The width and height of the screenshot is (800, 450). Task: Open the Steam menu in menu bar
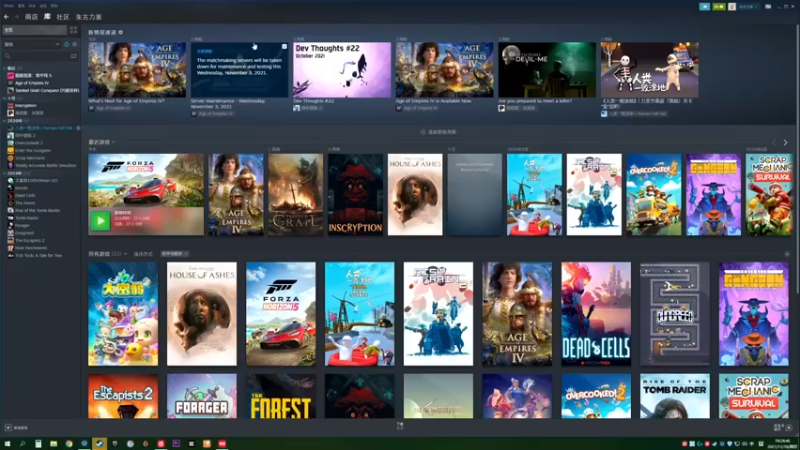click(x=8, y=6)
